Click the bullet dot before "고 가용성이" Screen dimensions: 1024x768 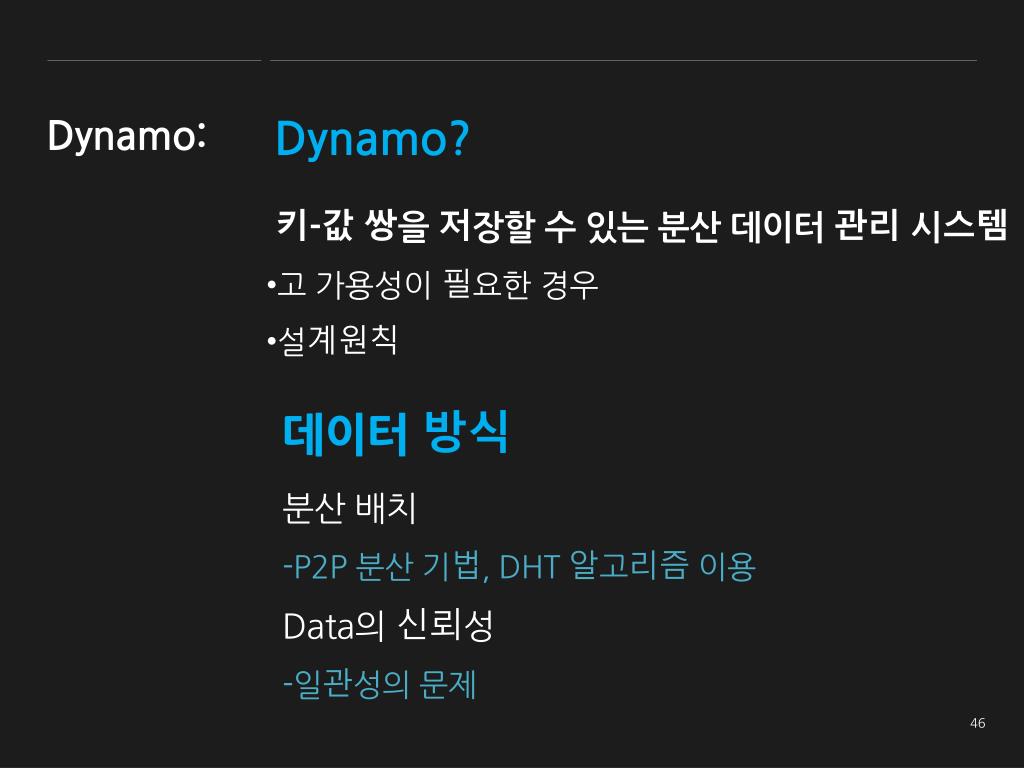click(271, 289)
